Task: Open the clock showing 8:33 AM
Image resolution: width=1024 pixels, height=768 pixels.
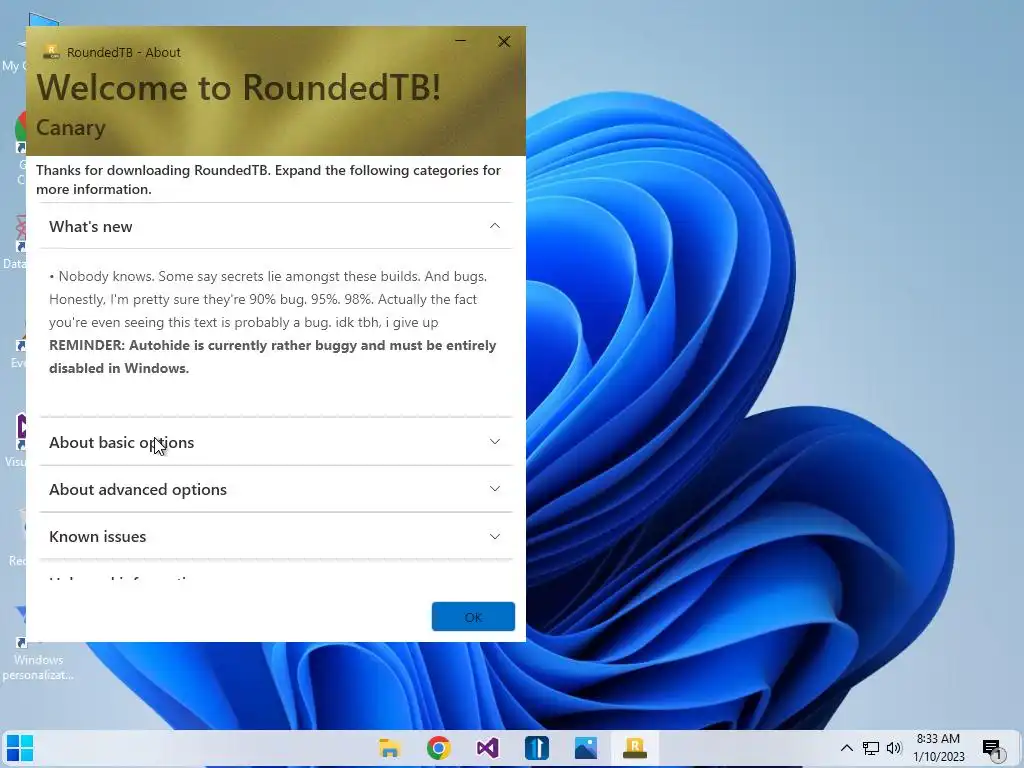Action: click(938, 748)
